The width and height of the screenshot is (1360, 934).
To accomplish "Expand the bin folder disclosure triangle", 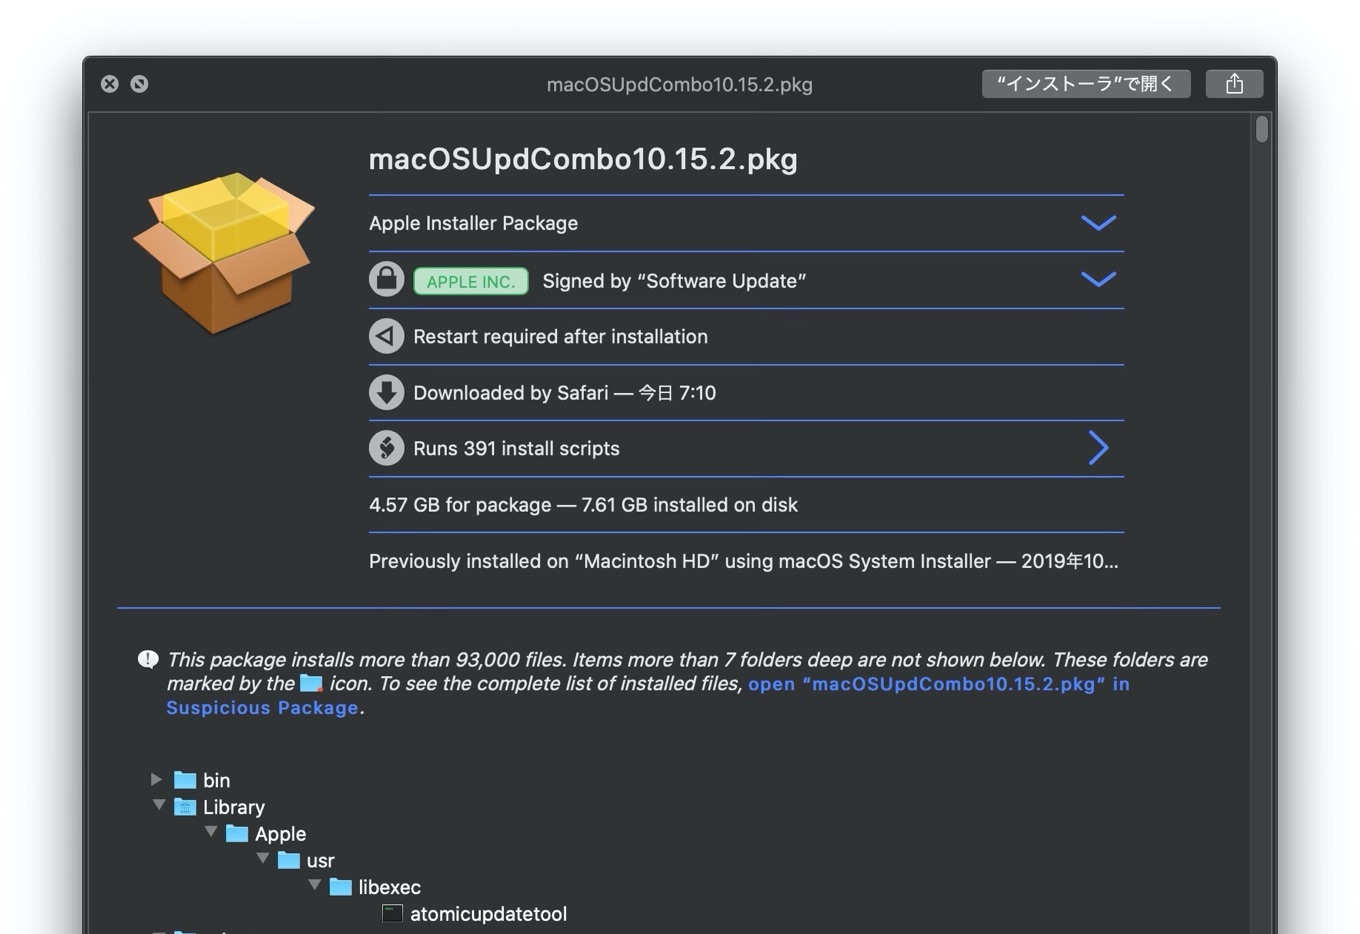I will click(156, 779).
